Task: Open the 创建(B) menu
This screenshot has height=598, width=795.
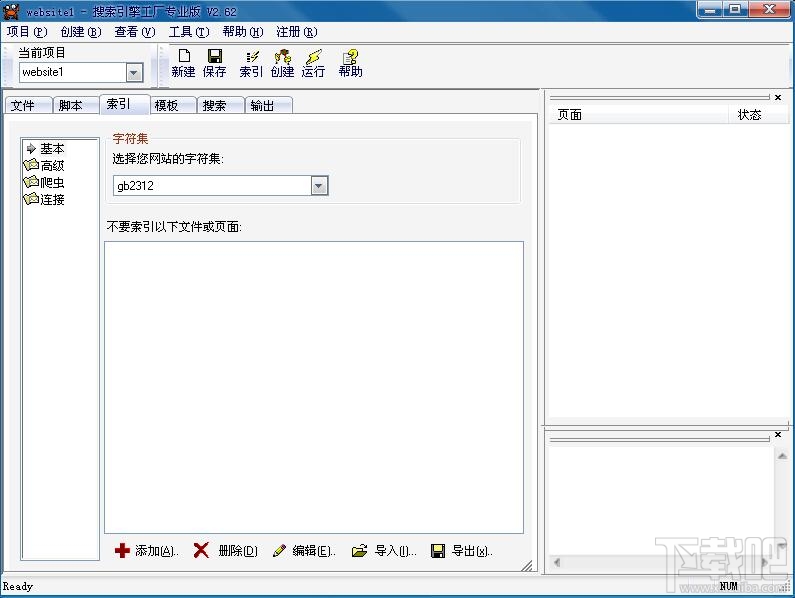Action: [81, 32]
